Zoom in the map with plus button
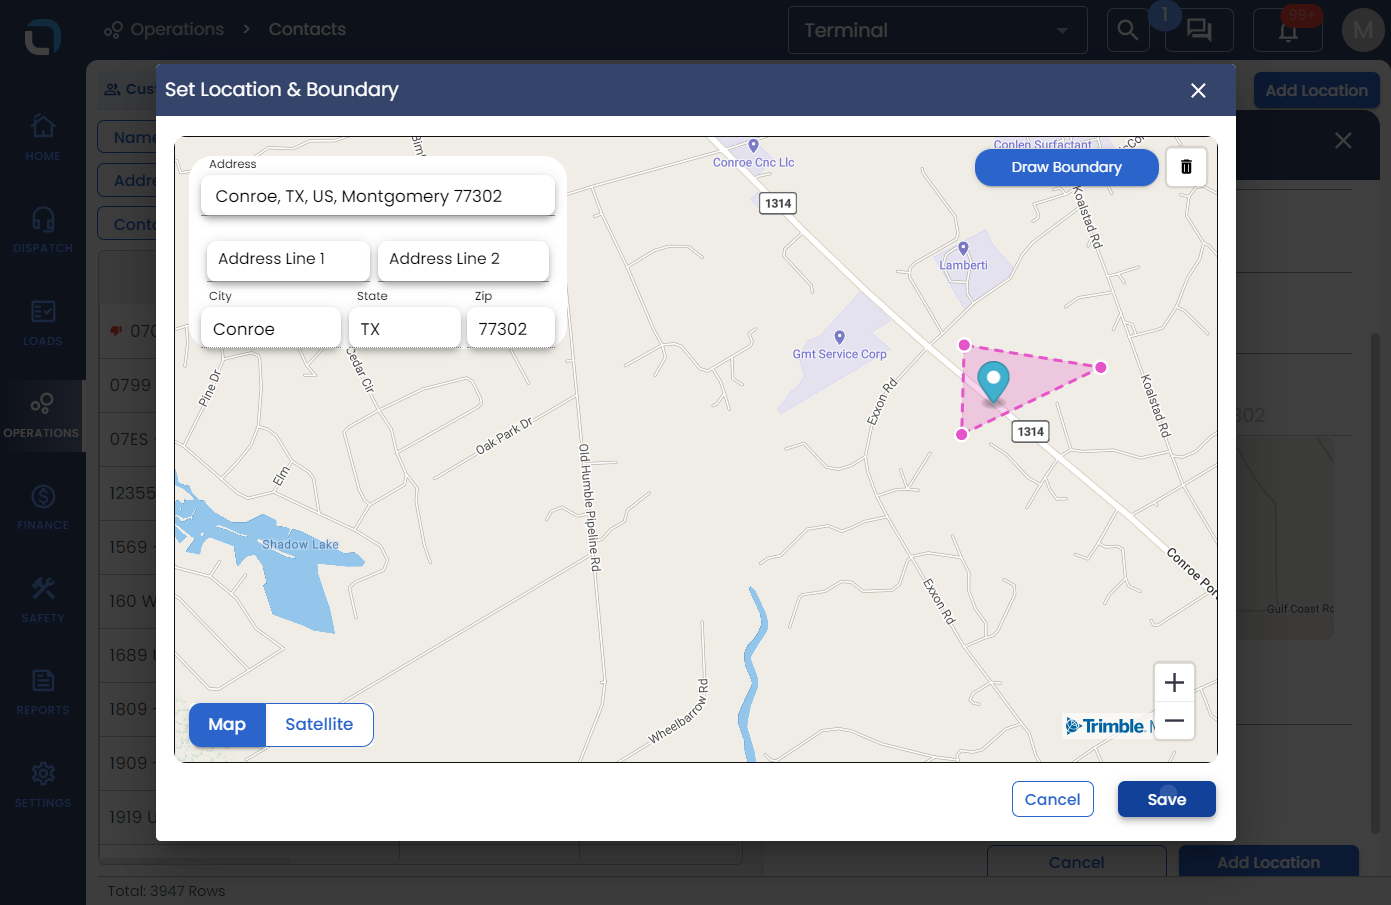The height and width of the screenshot is (905, 1391). coord(1174,682)
